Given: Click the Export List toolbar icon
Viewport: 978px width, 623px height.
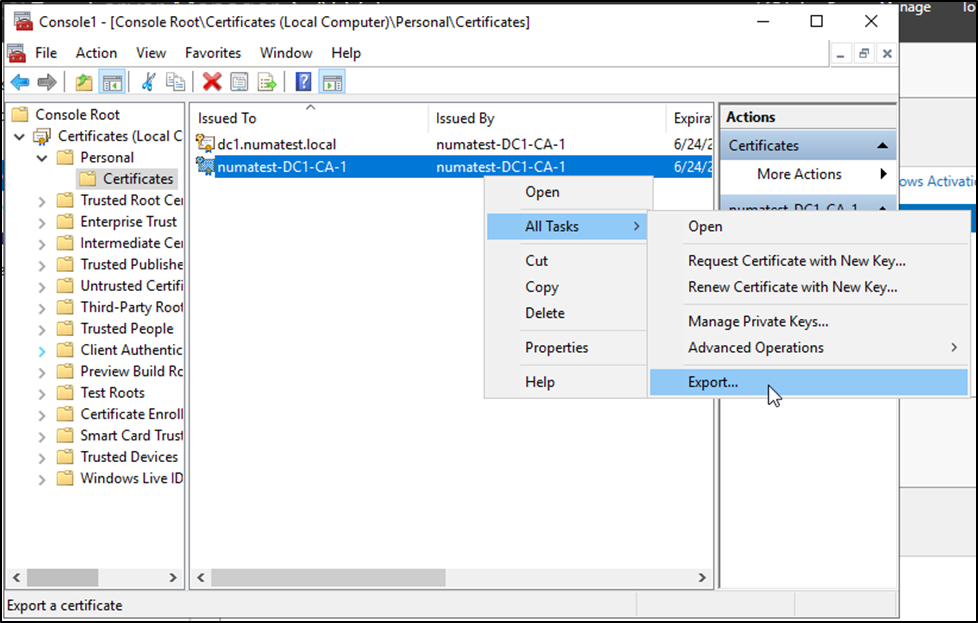Looking at the screenshot, I should [266, 82].
